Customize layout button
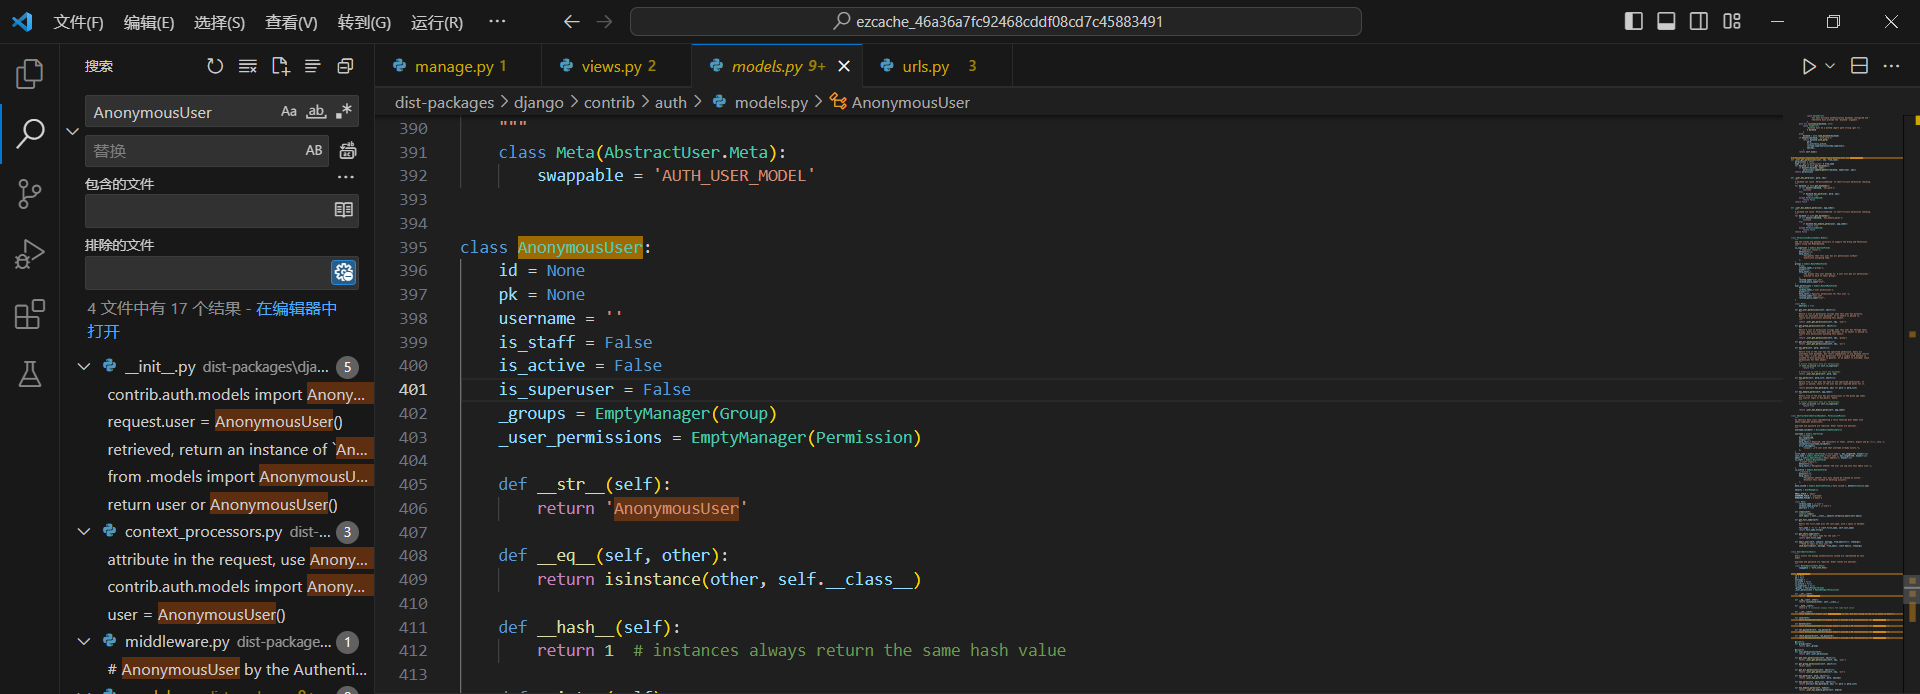This screenshot has width=1920, height=694. tap(1732, 21)
